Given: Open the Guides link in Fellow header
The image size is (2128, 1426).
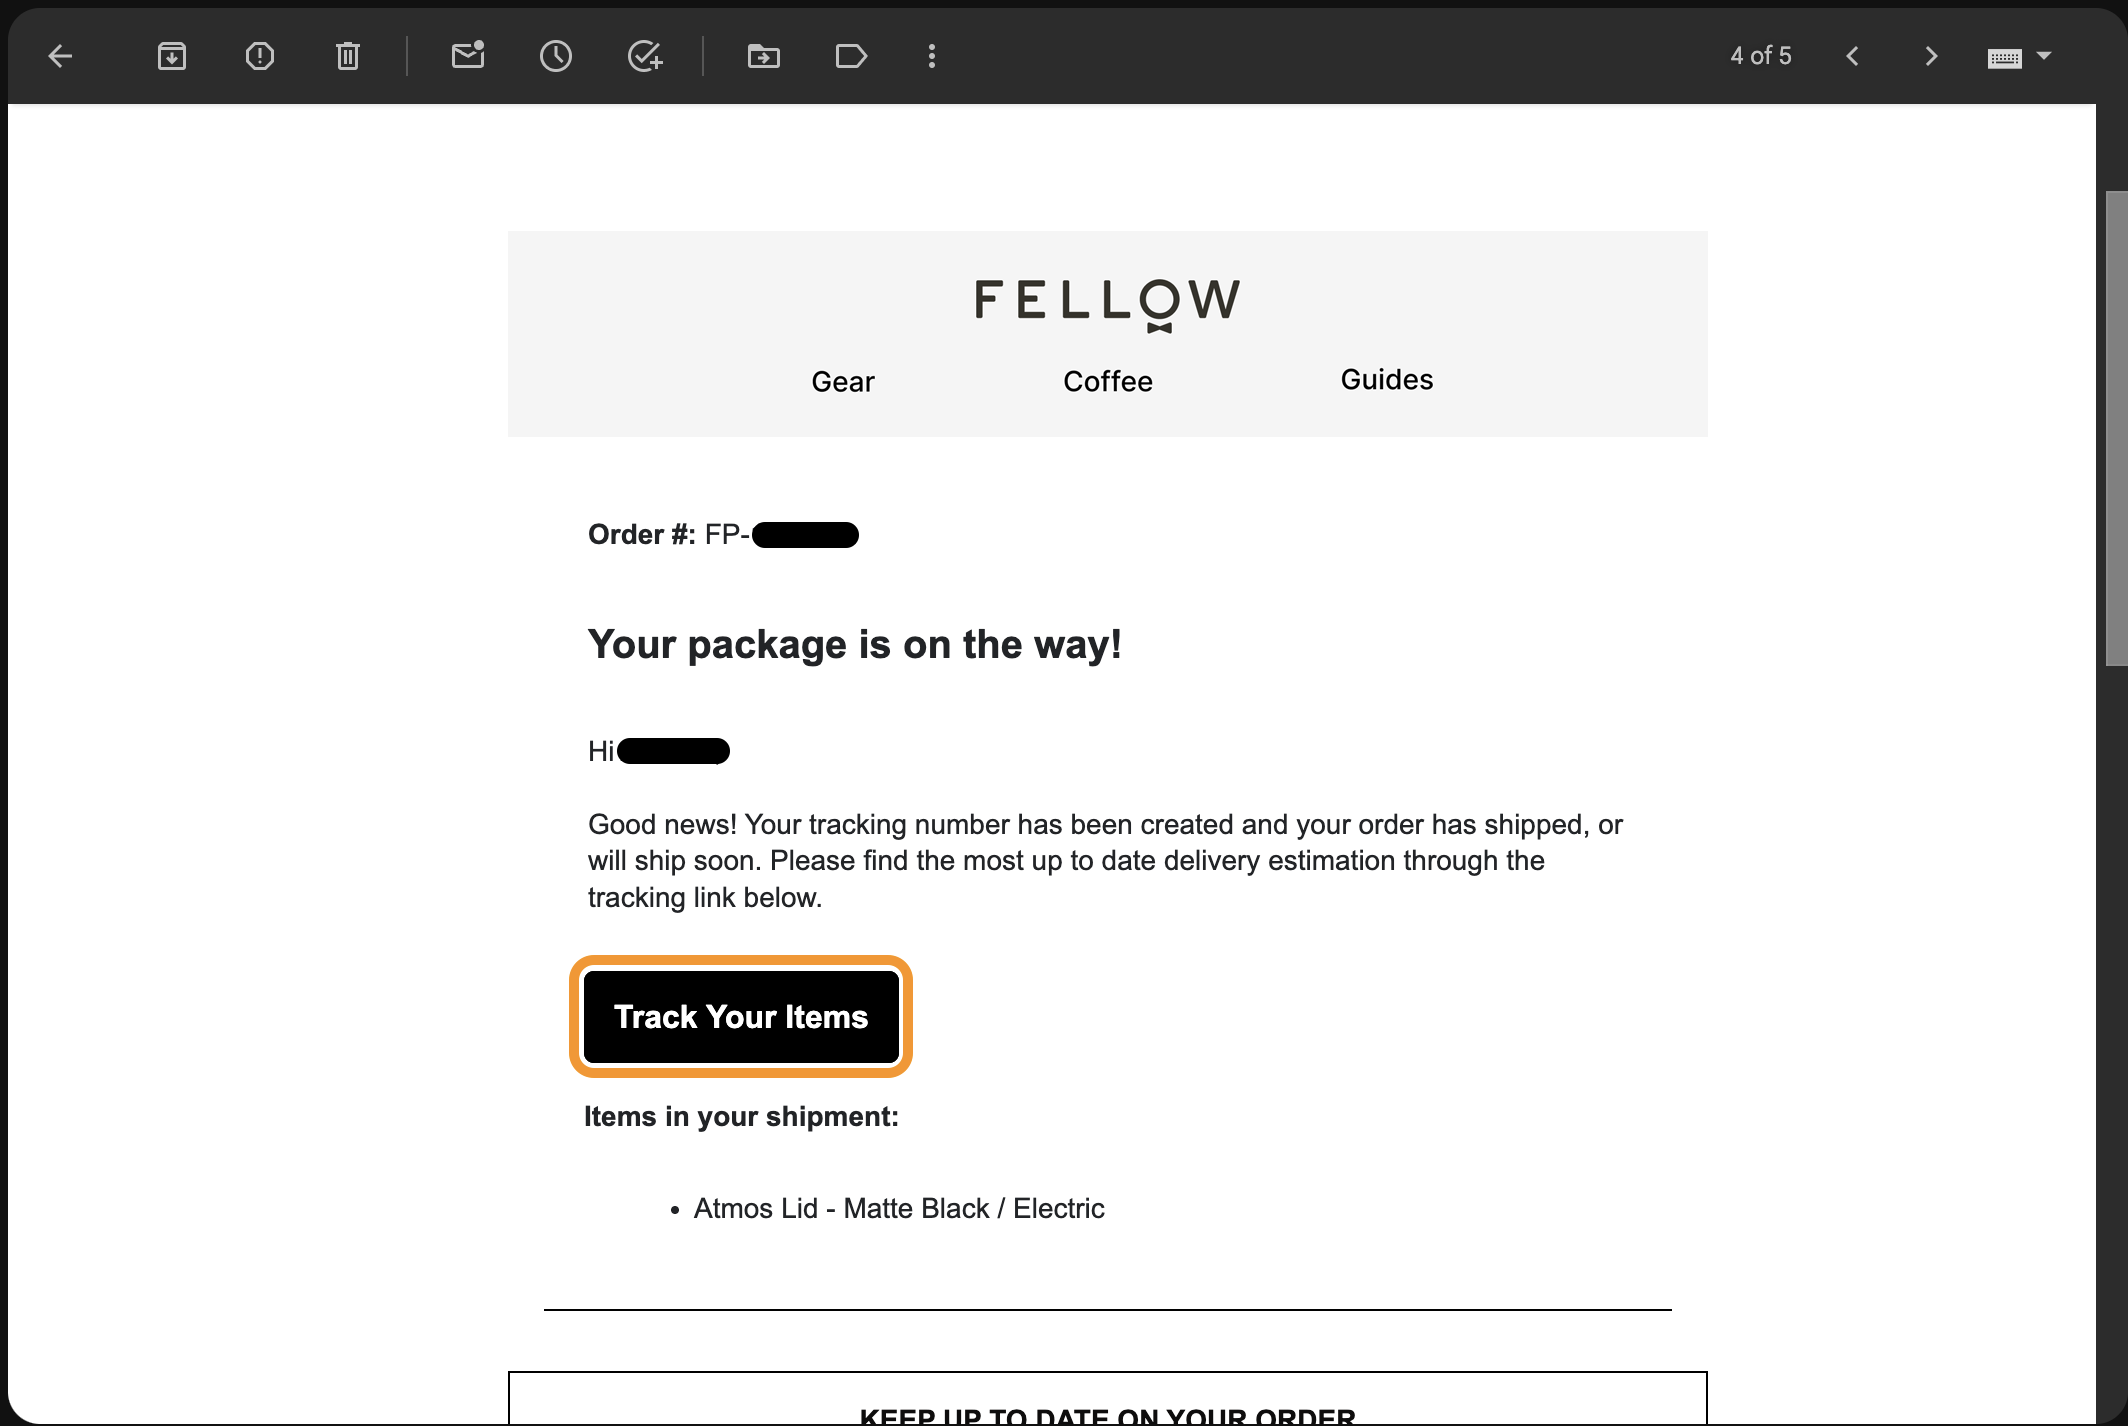Looking at the screenshot, I should [1387, 380].
